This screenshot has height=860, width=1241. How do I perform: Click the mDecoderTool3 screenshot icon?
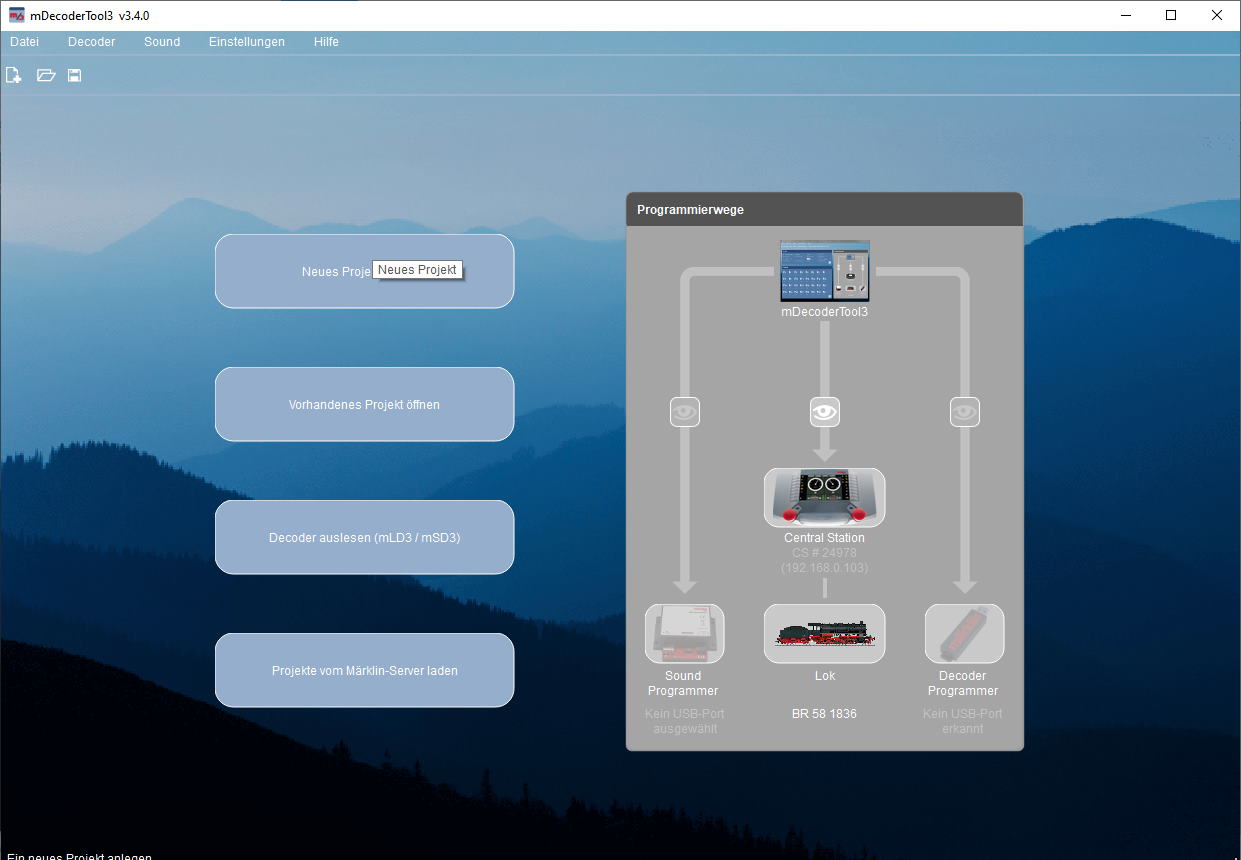[825, 271]
